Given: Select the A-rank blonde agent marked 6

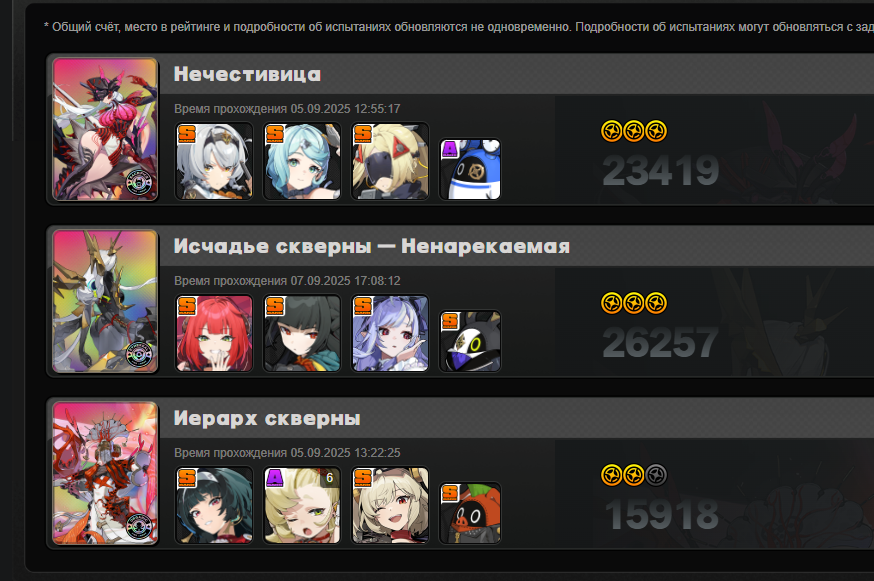Looking at the screenshot, I should coord(302,505).
